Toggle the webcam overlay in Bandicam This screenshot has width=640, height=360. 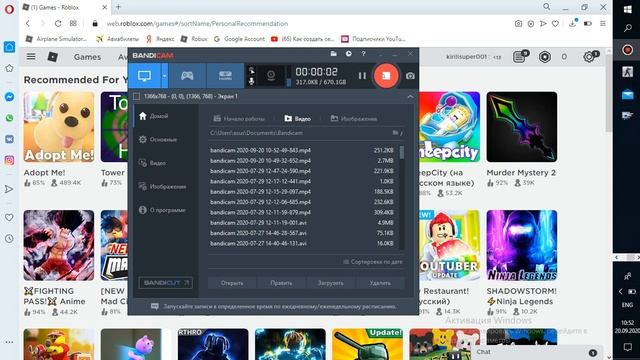(271, 76)
